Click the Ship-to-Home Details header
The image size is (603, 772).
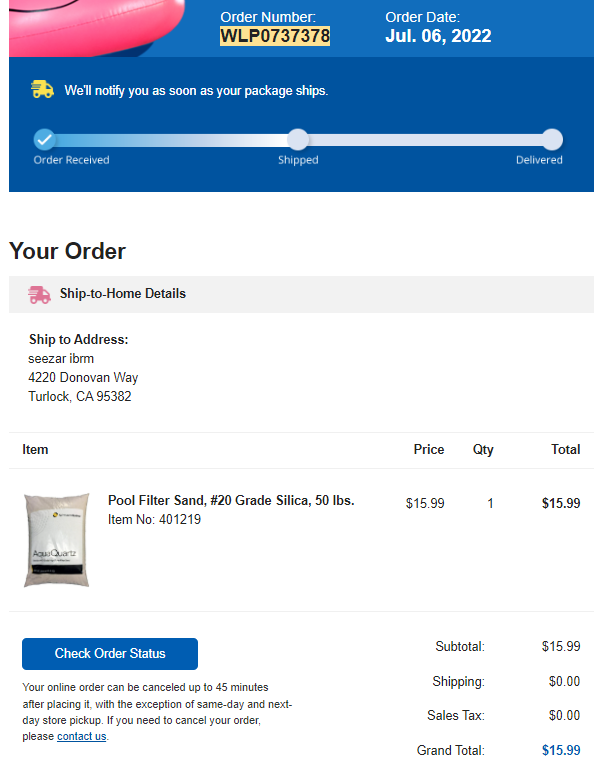pyautogui.click(x=123, y=293)
